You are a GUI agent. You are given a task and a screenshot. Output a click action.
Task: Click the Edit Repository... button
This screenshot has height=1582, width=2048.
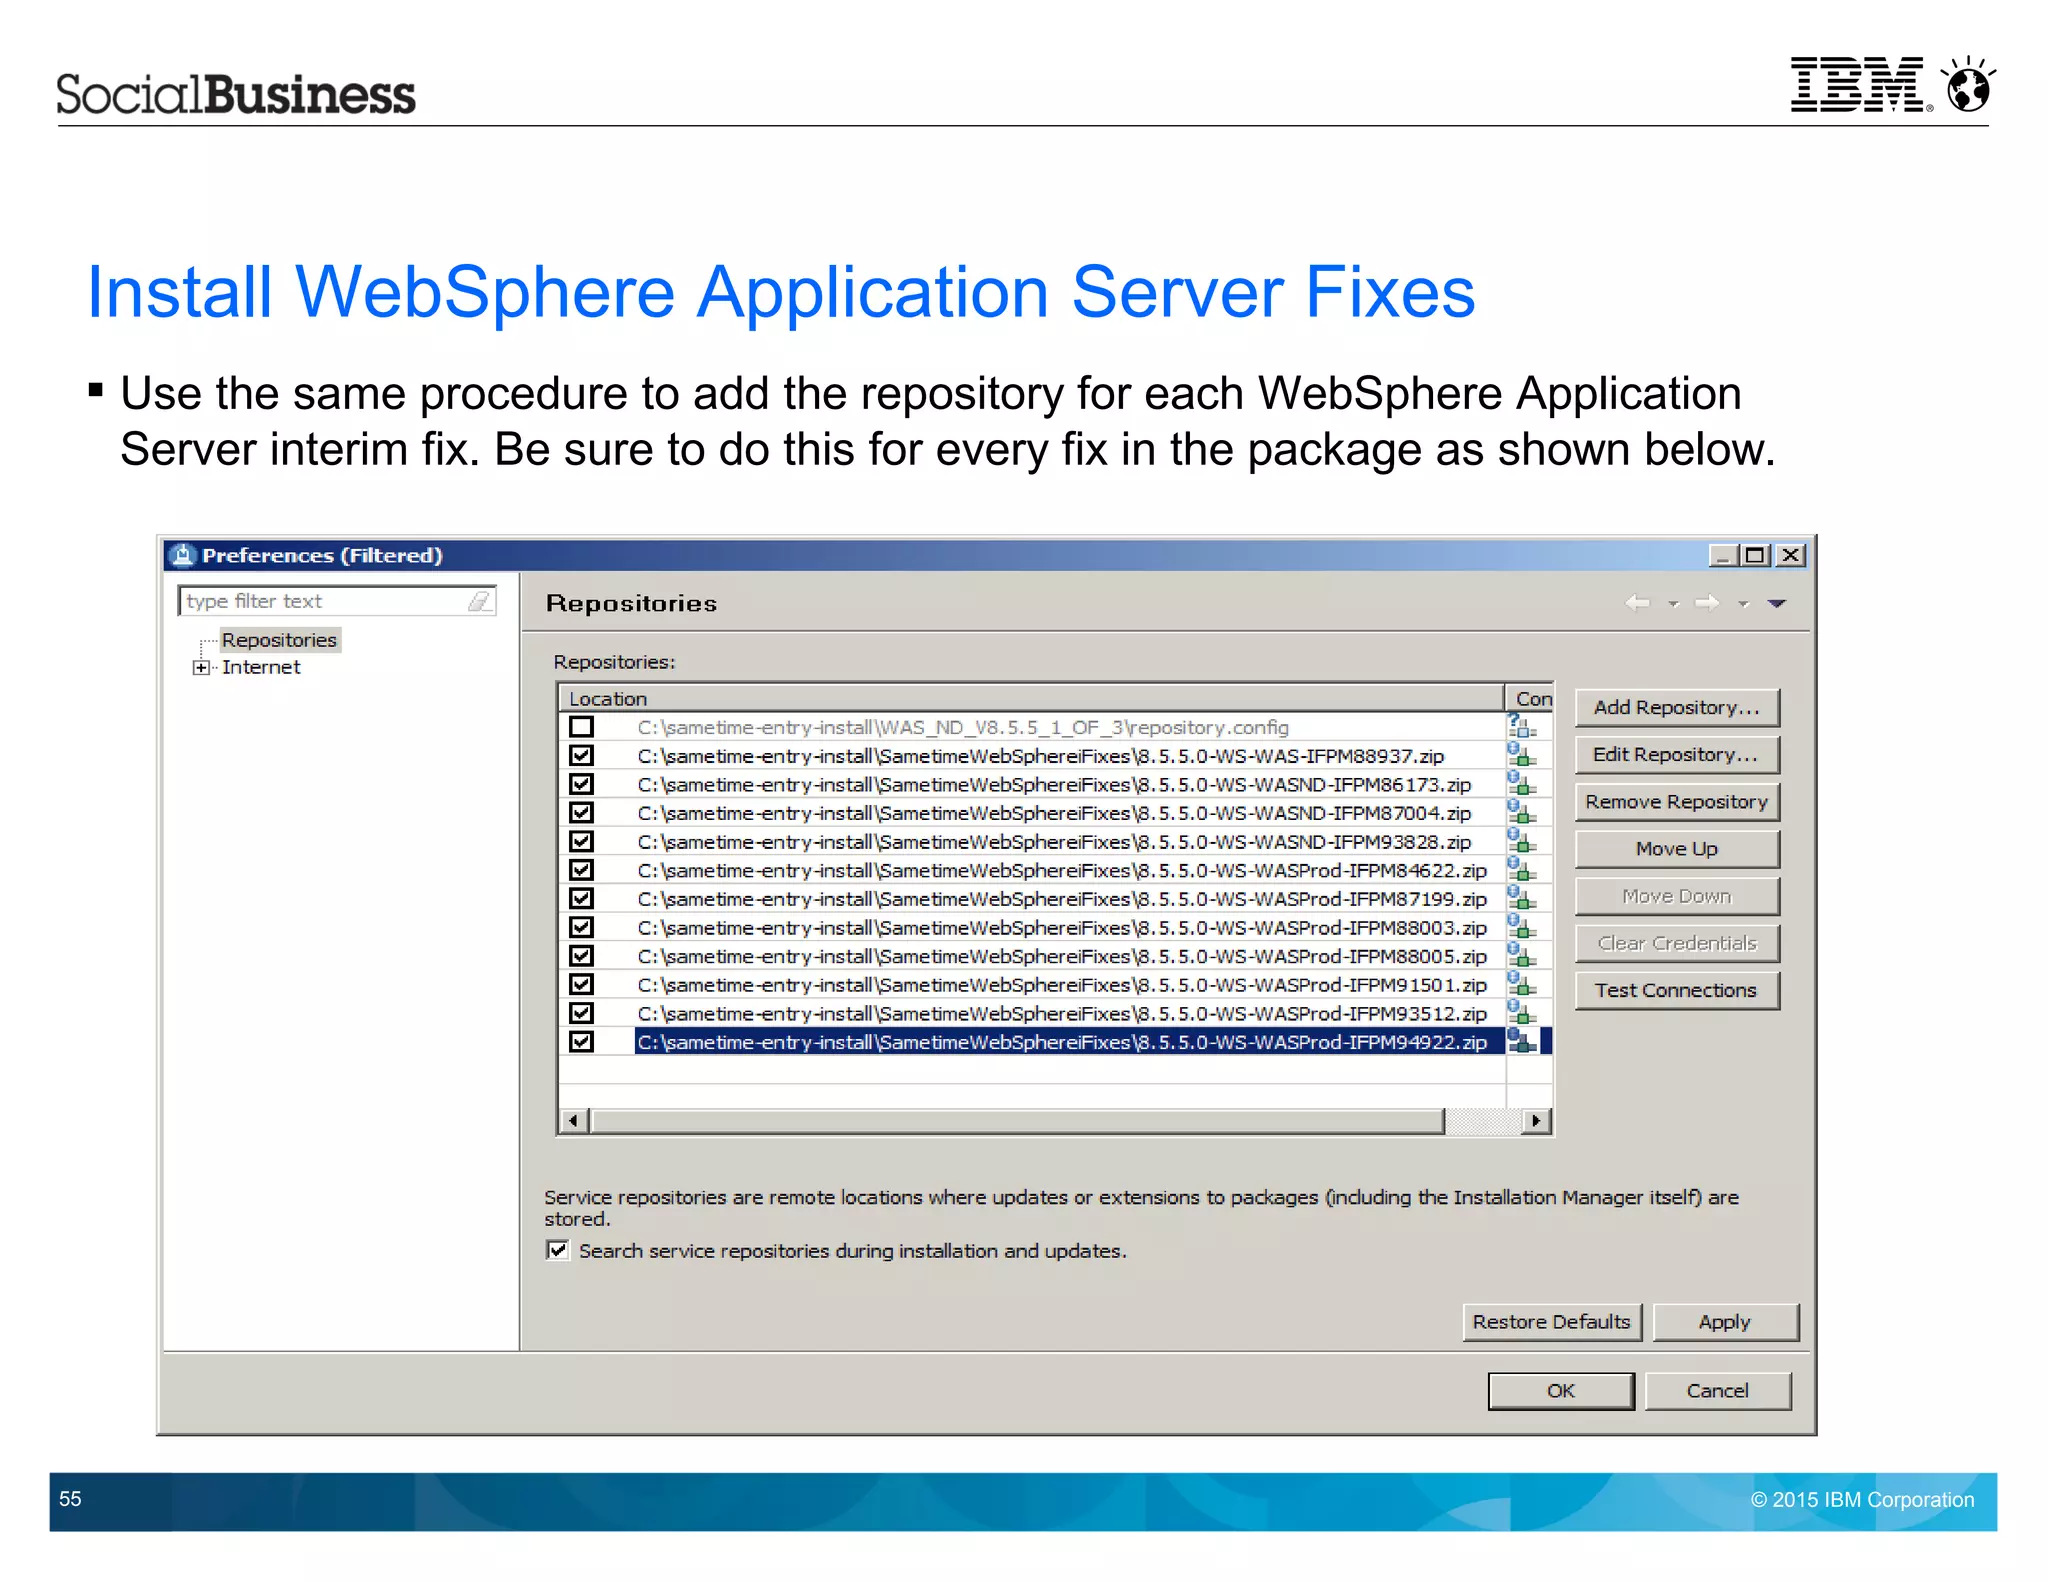[1677, 755]
